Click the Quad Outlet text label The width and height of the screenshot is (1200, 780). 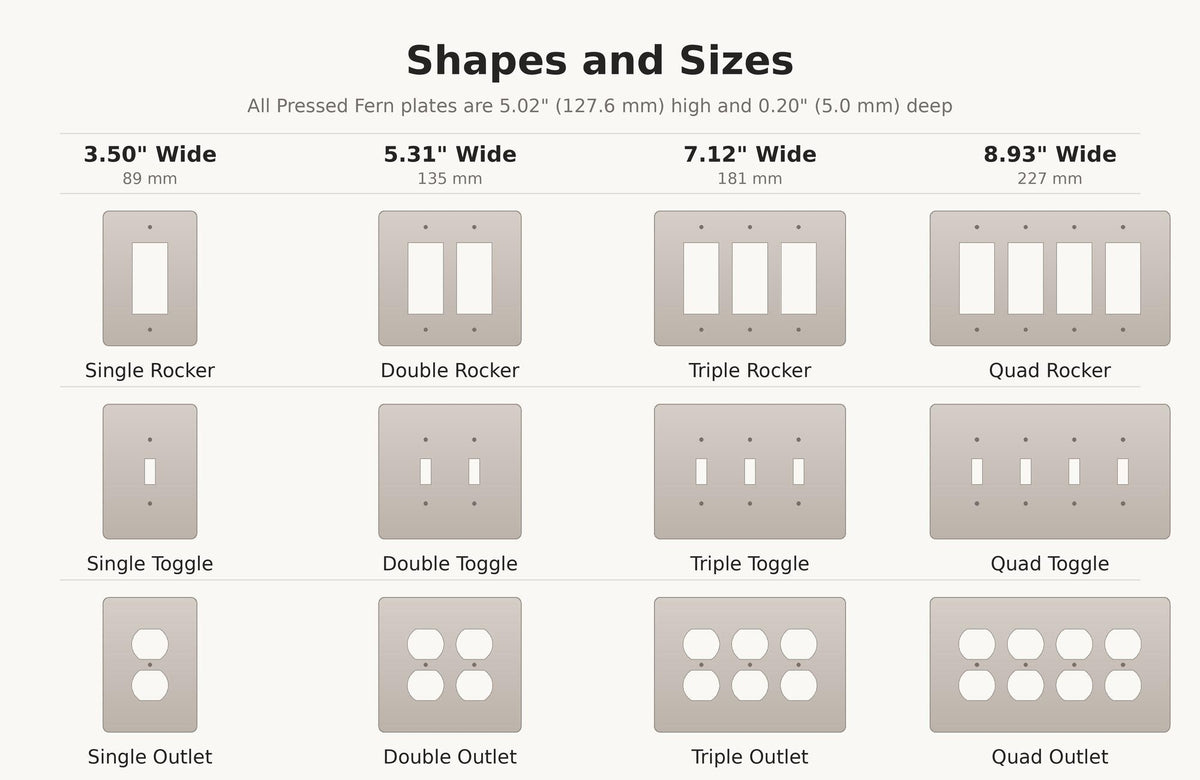pyautogui.click(x=1050, y=757)
